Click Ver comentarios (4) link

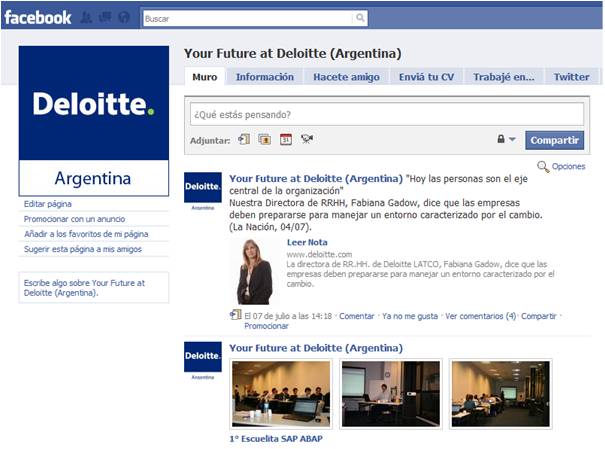point(480,316)
